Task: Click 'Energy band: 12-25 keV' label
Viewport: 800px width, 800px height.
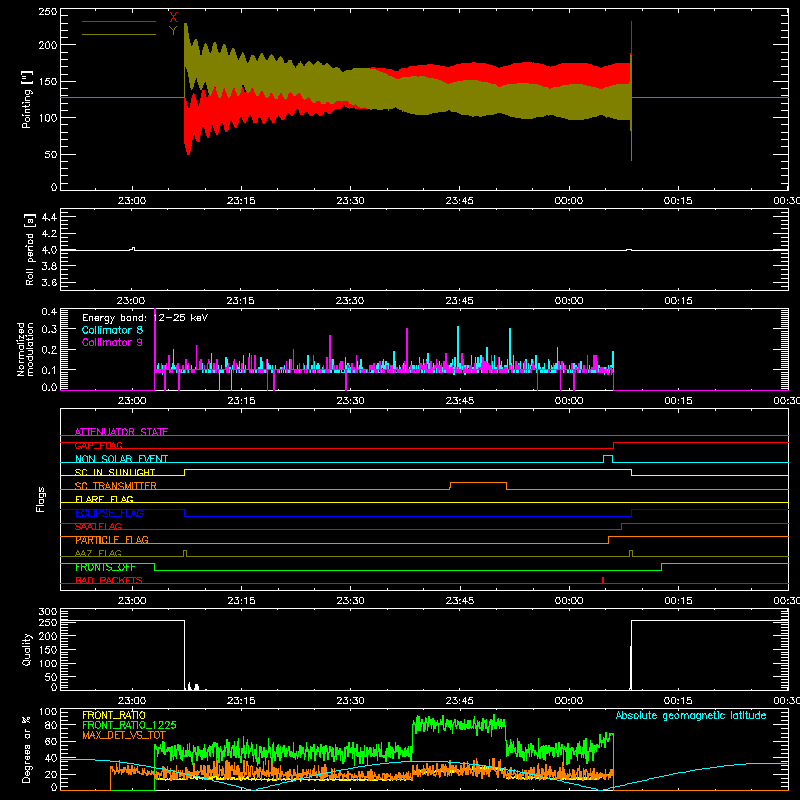Action: click(x=145, y=318)
